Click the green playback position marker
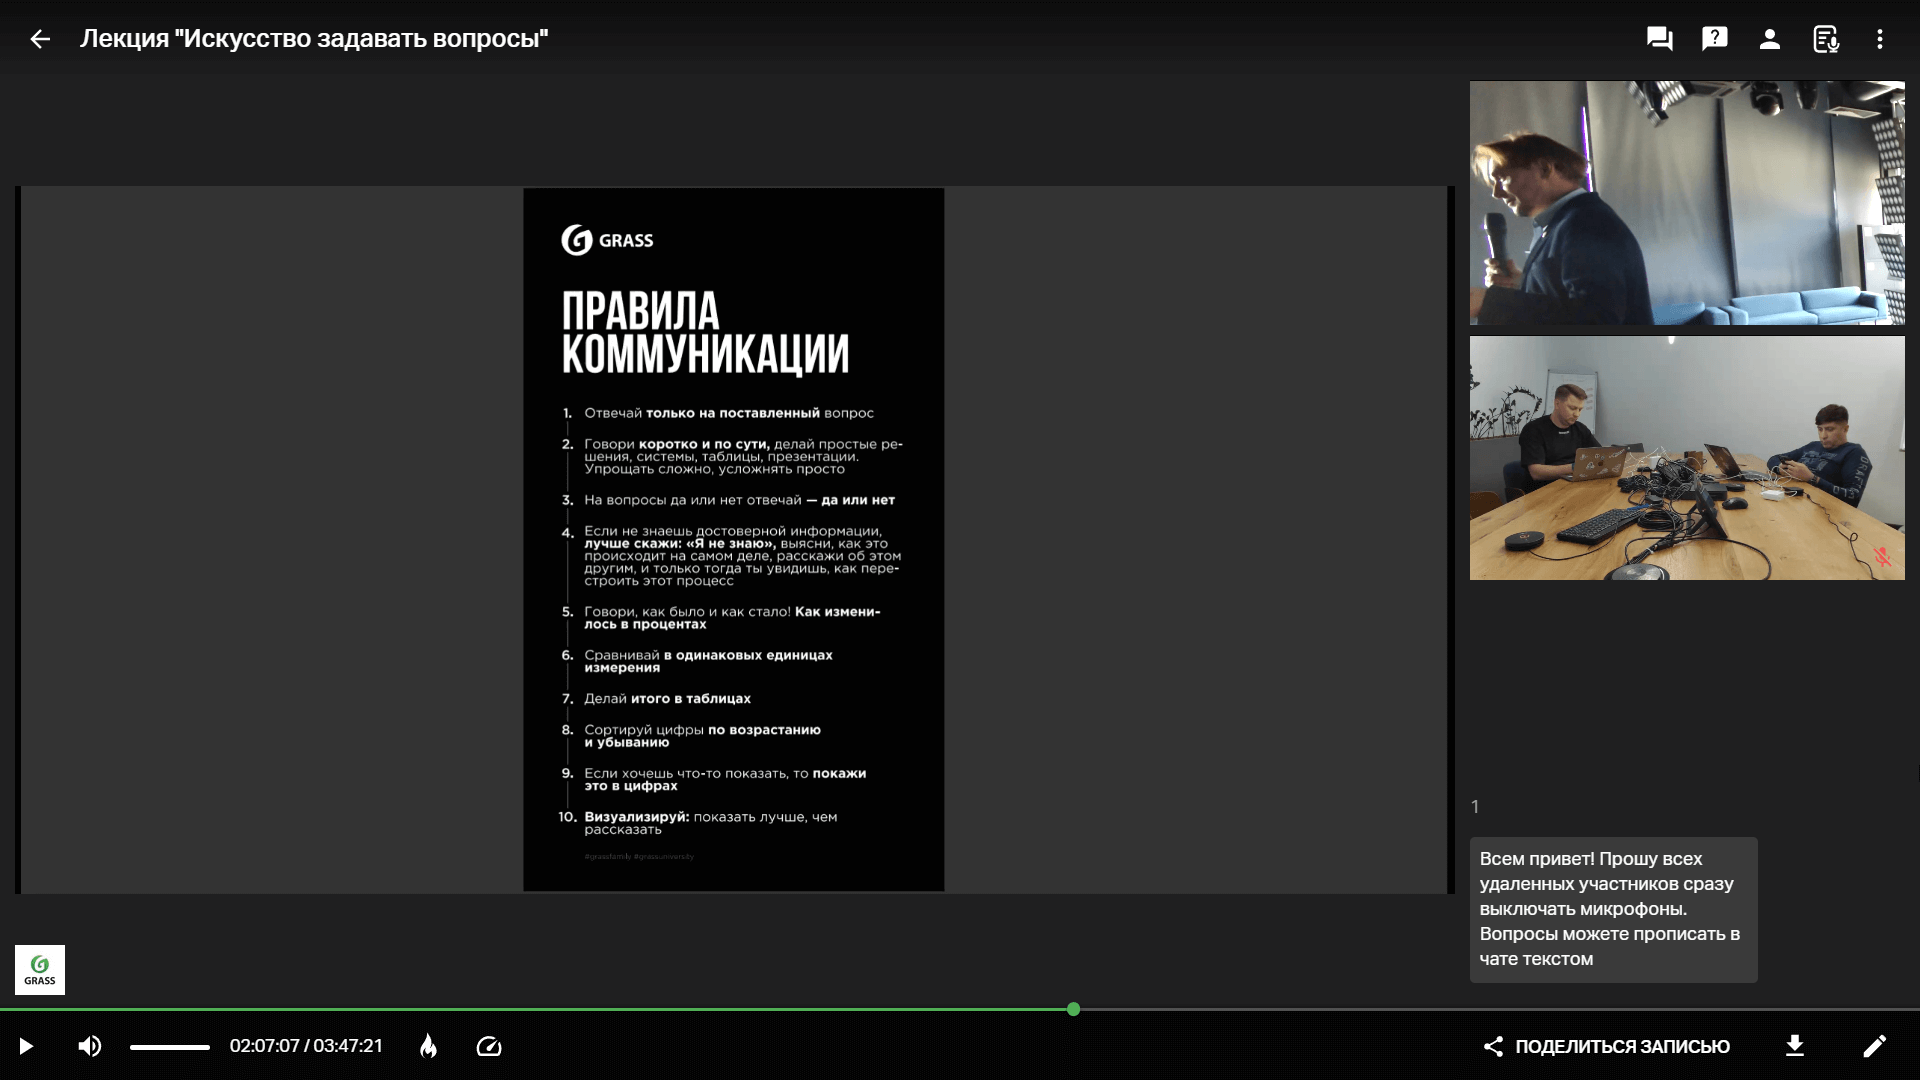Viewport: 1920px width, 1080px height. [1073, 1009]
